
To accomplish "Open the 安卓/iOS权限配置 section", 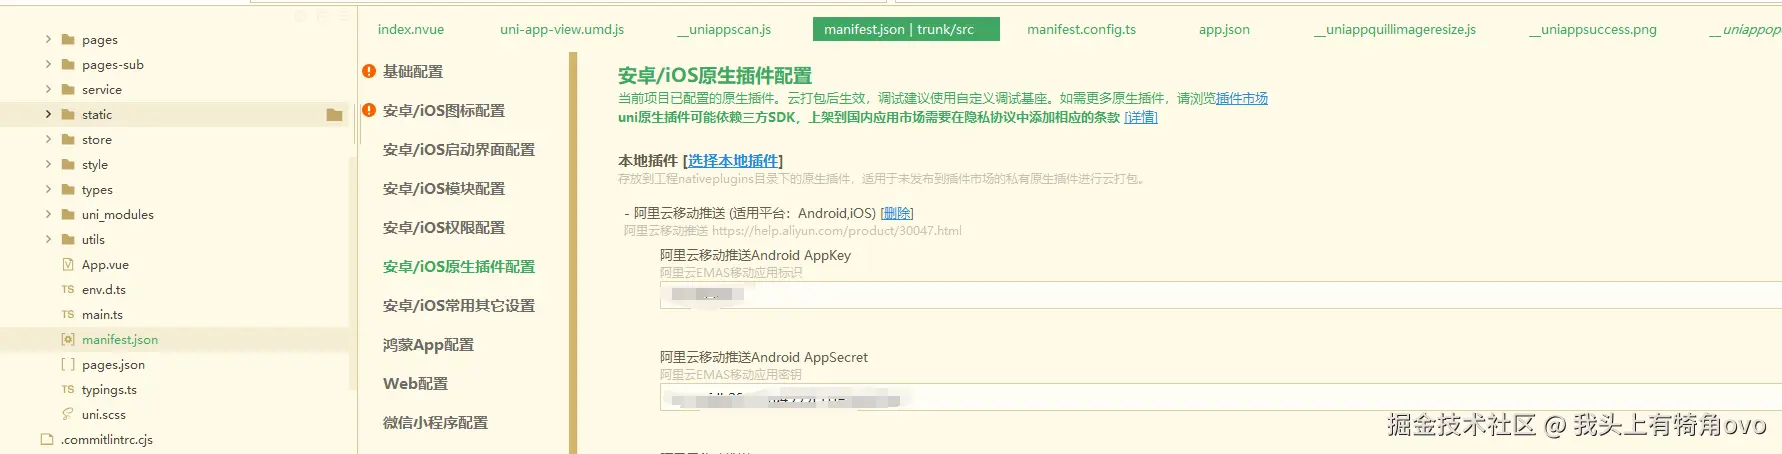I will point(444,227).
